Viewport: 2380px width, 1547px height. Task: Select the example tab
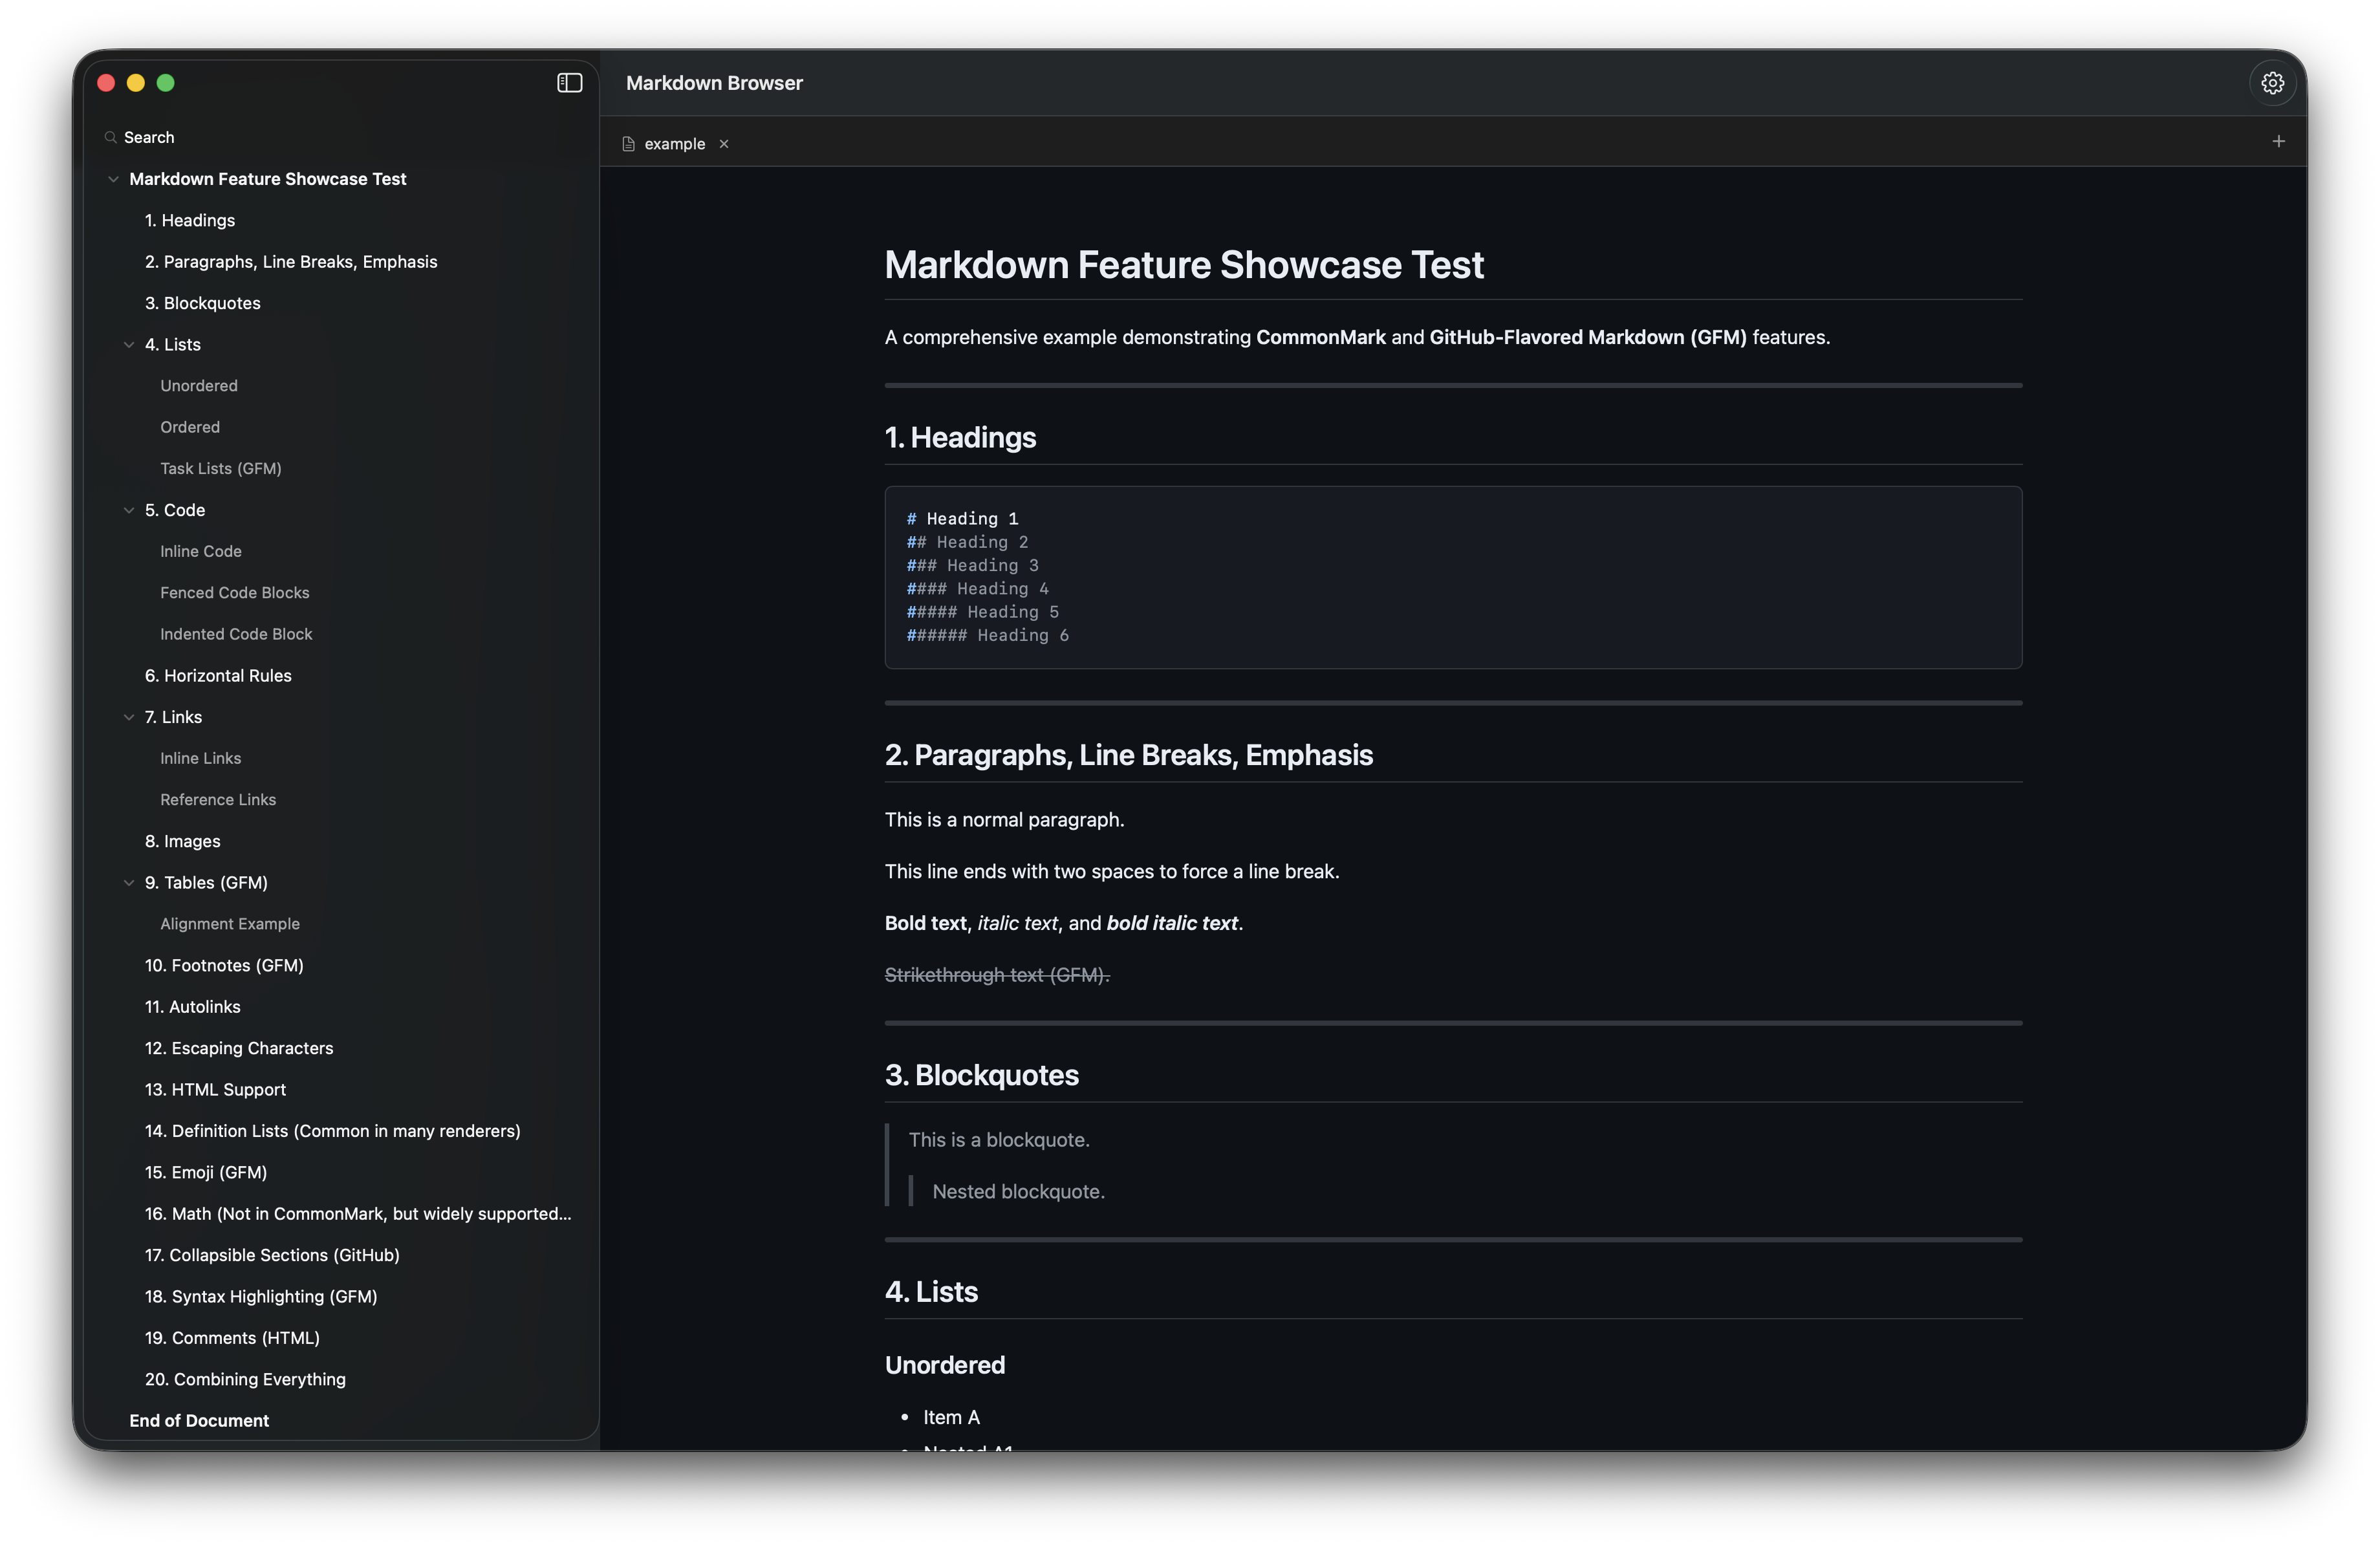pyautogui.click(x=673, y=143)
